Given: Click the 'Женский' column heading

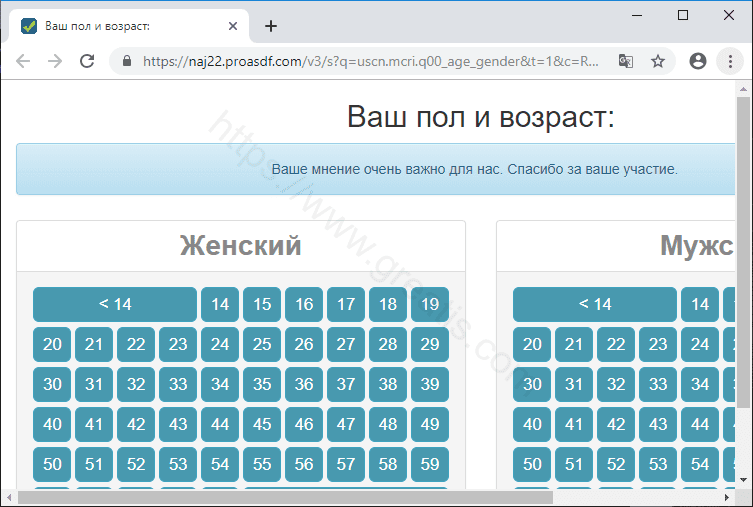Looking at the screenshot, I should (241, 245).
